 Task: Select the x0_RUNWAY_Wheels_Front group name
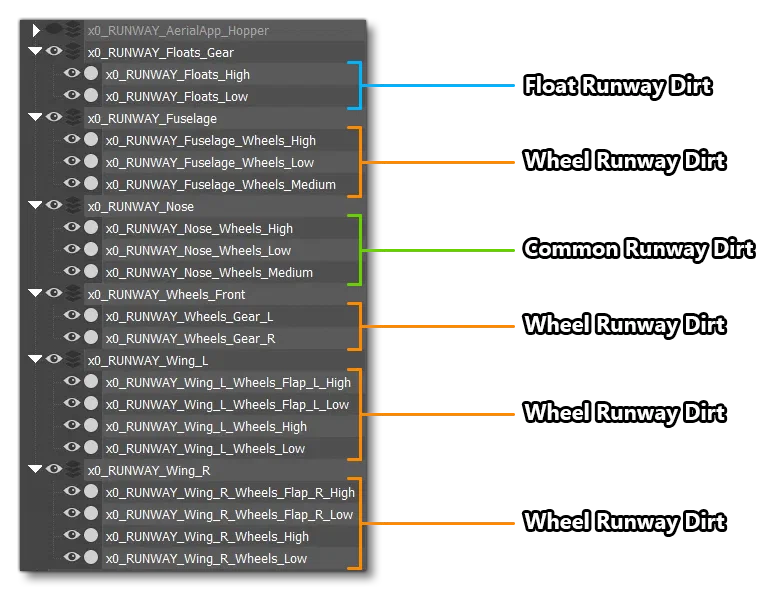pos(166,295)
